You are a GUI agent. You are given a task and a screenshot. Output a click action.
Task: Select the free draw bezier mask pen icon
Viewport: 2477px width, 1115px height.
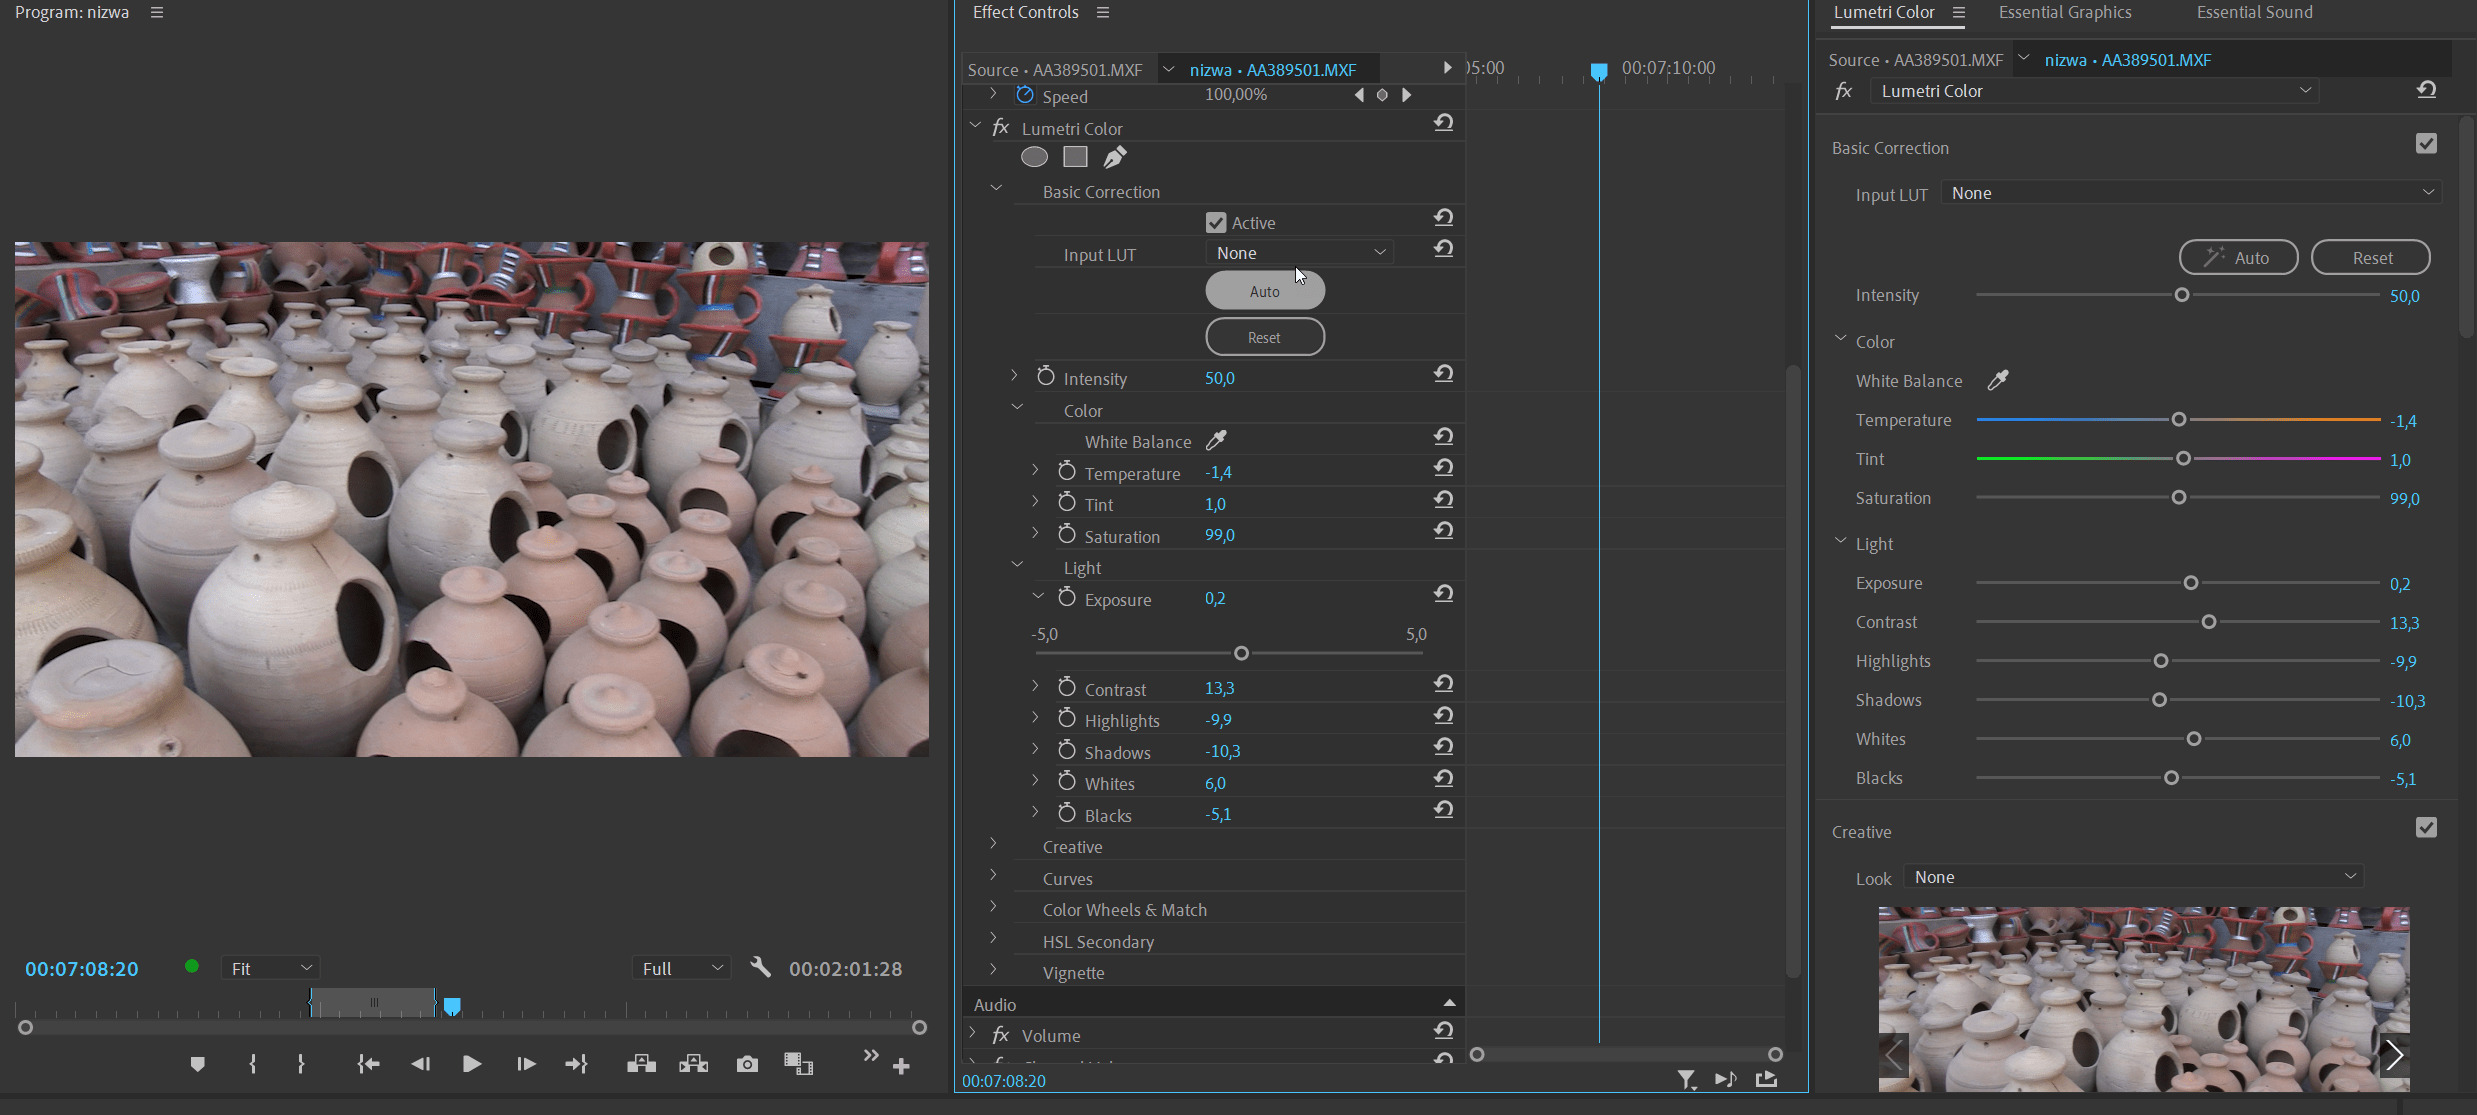tap(1114, 157)
